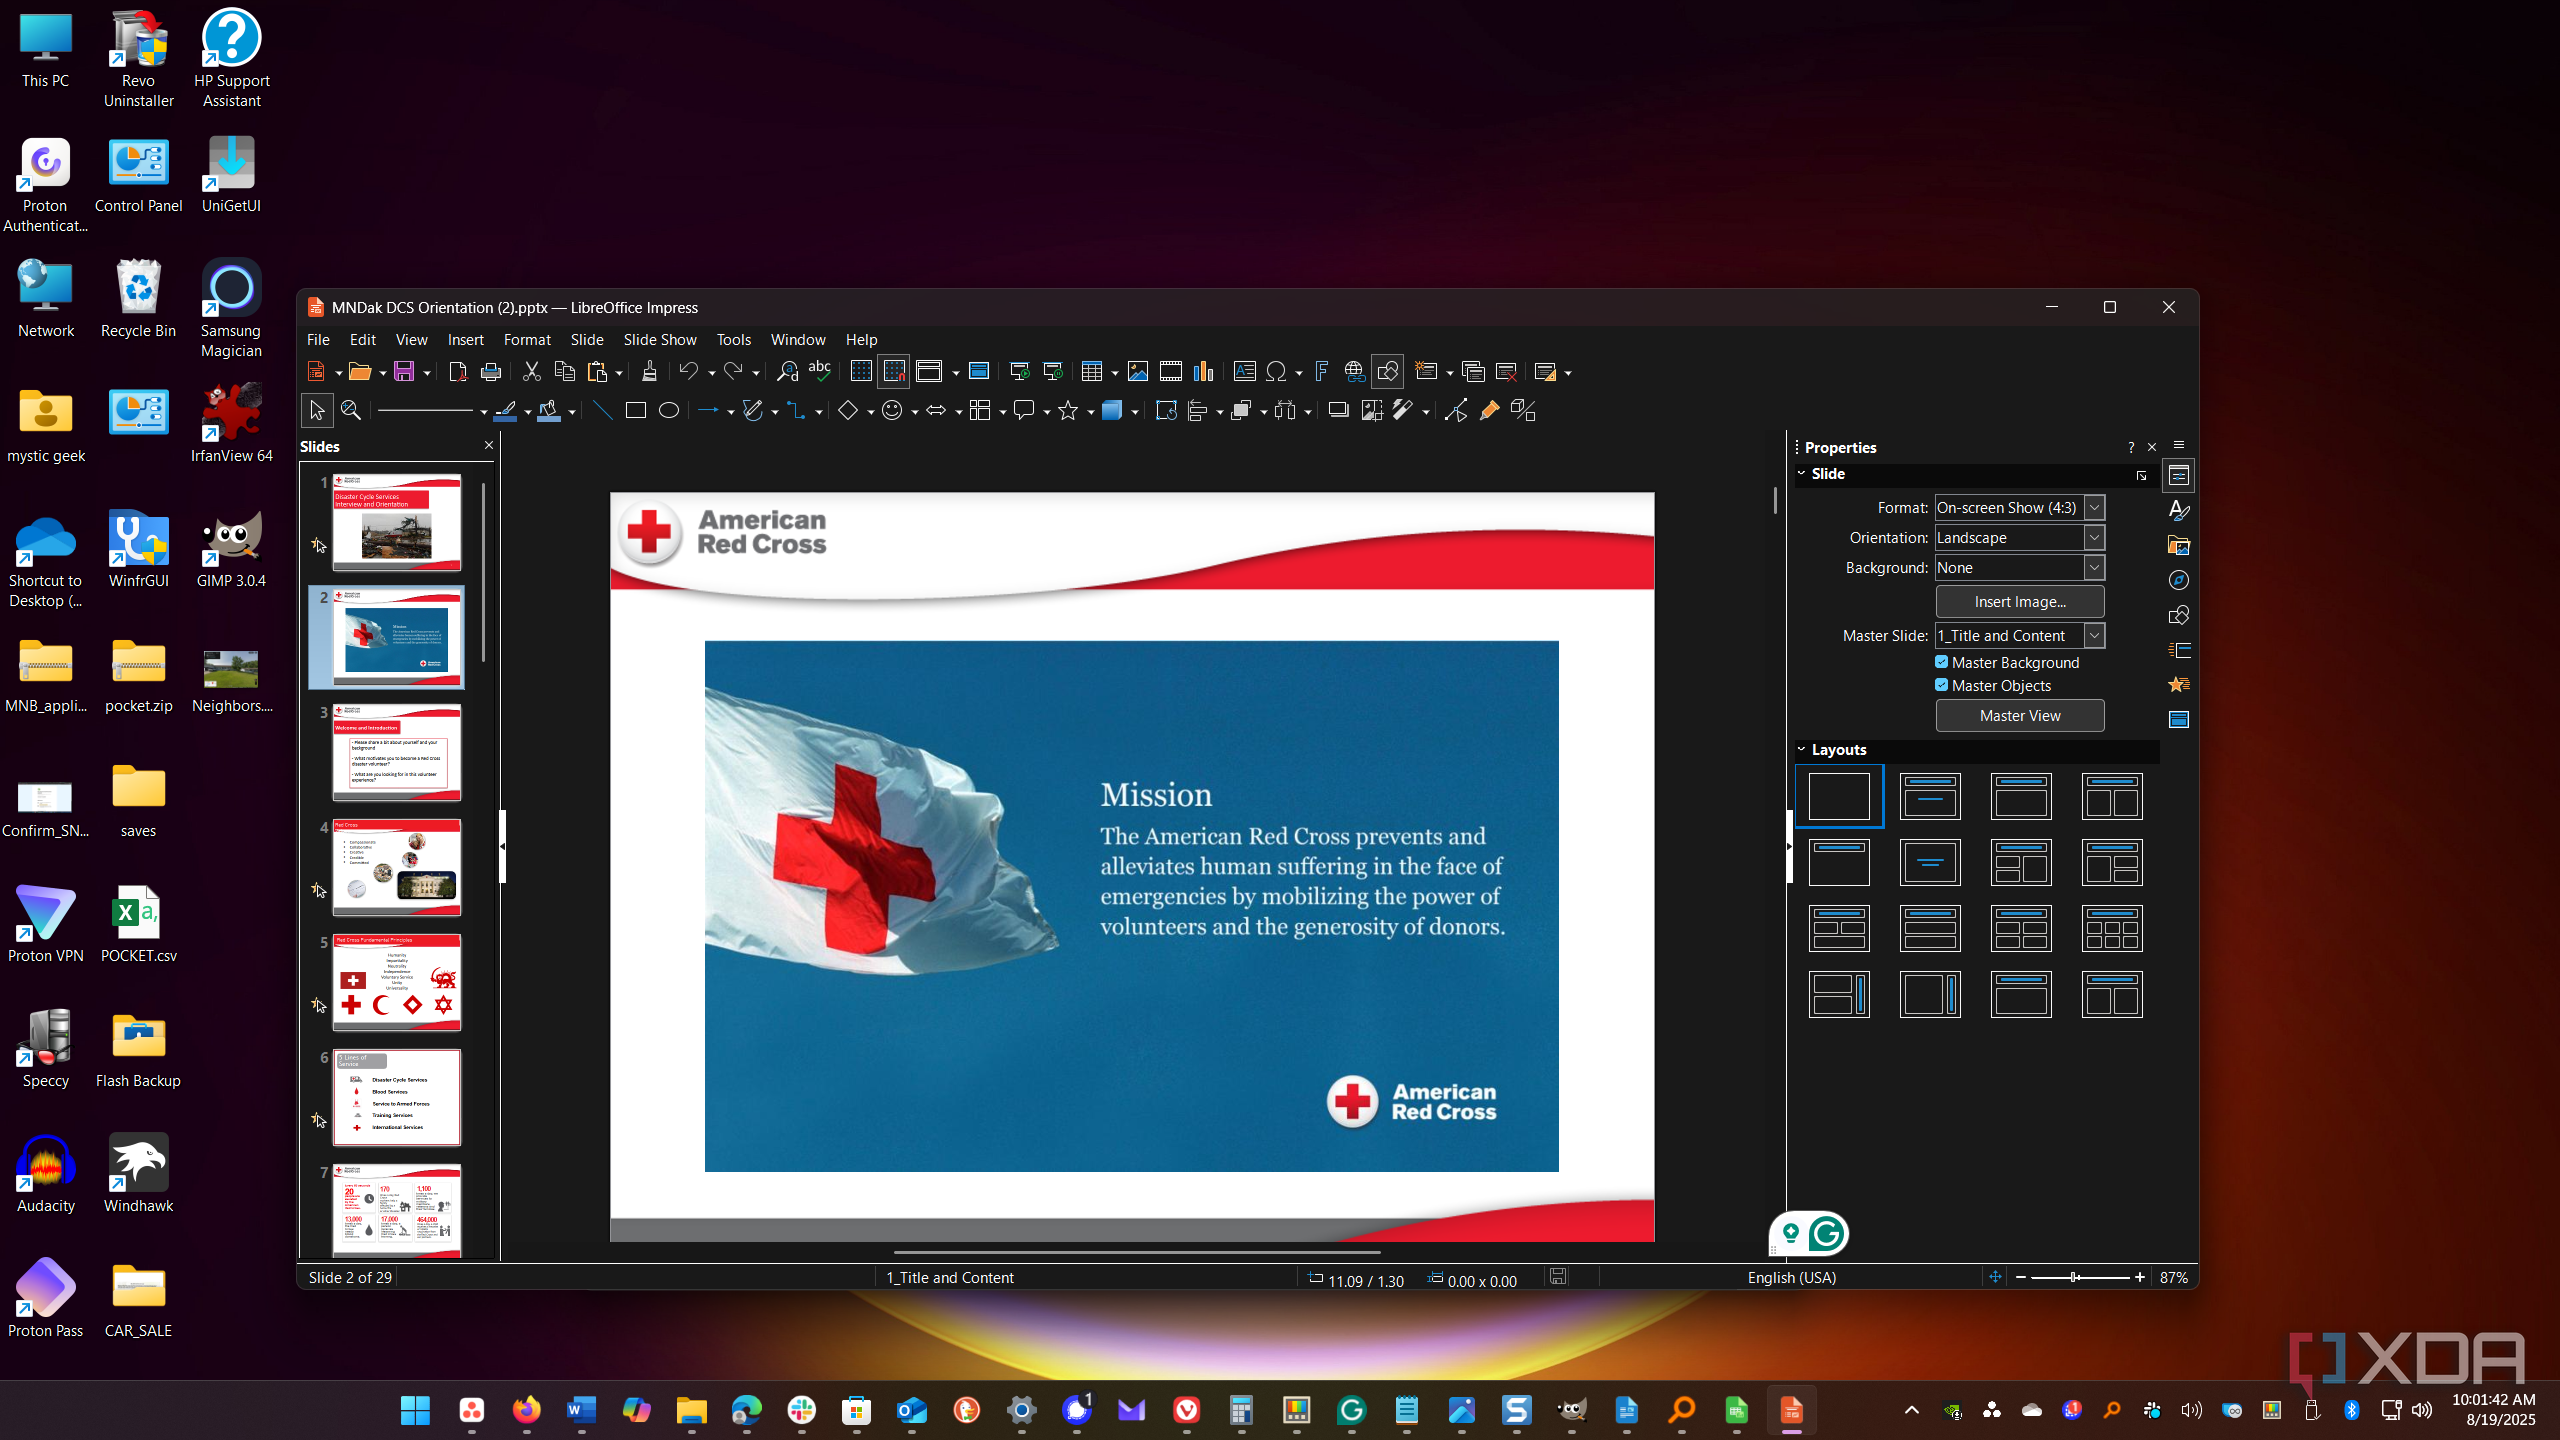
Task: Insert a text box
Action: click(1245, 372)
